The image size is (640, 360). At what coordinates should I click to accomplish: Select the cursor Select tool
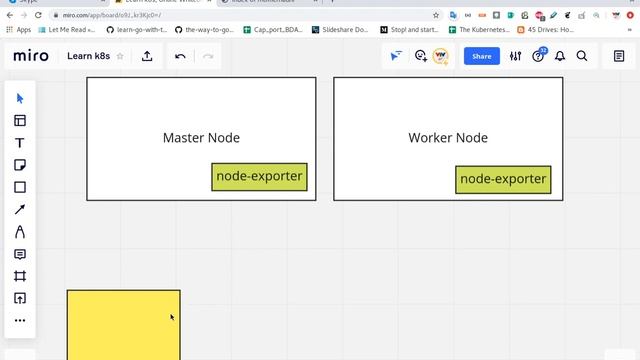click(20, 98)
